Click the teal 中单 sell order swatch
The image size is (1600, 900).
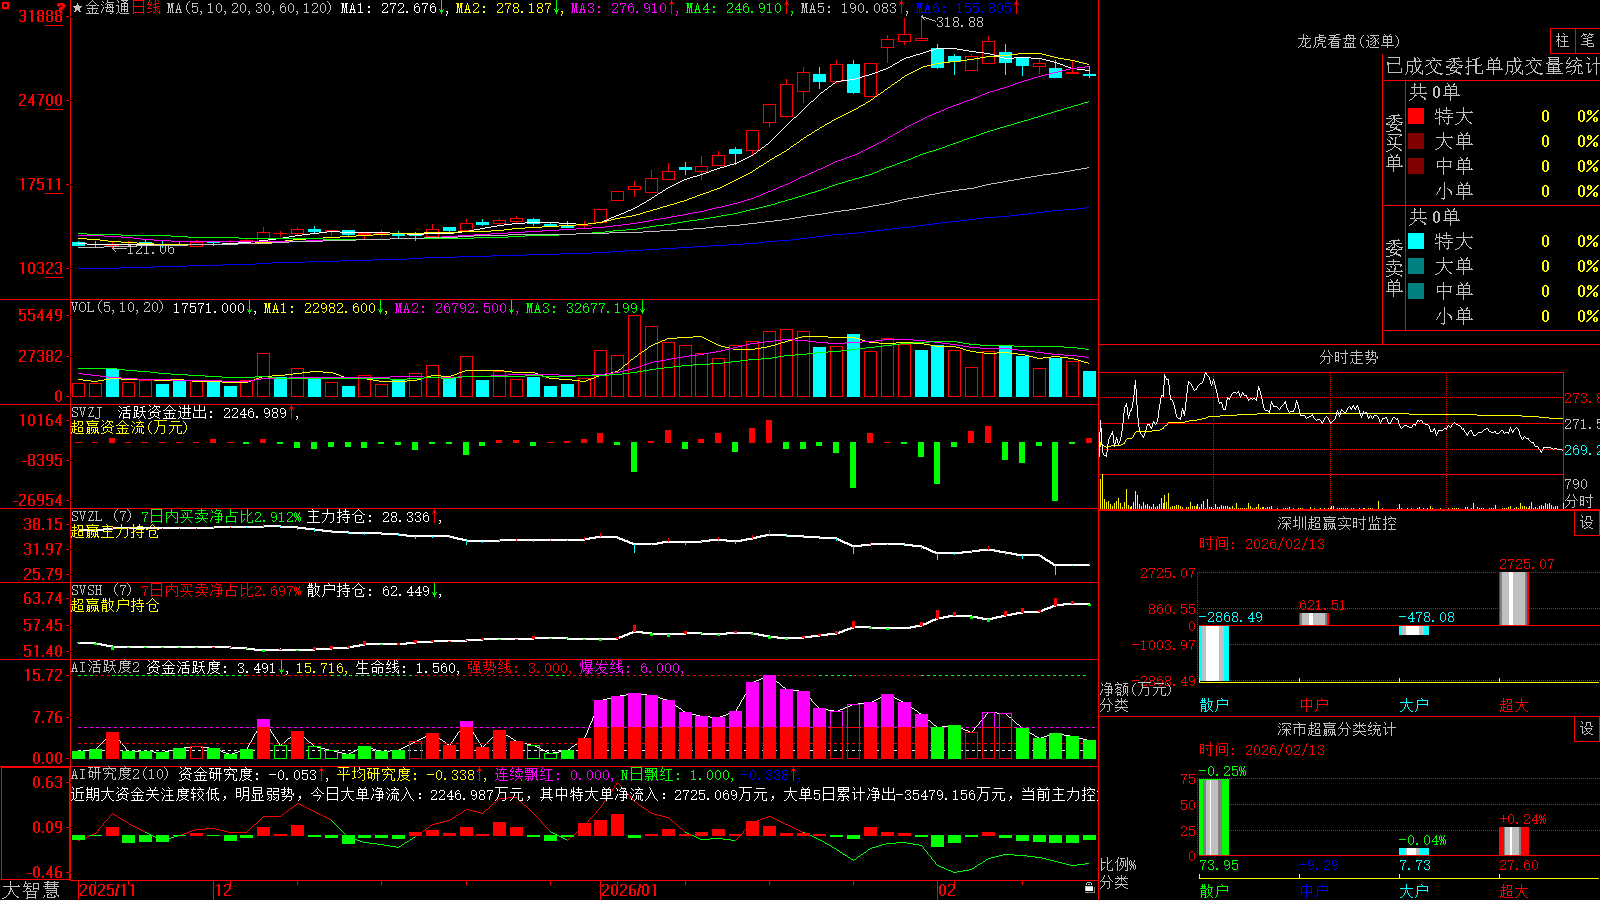1416,291
